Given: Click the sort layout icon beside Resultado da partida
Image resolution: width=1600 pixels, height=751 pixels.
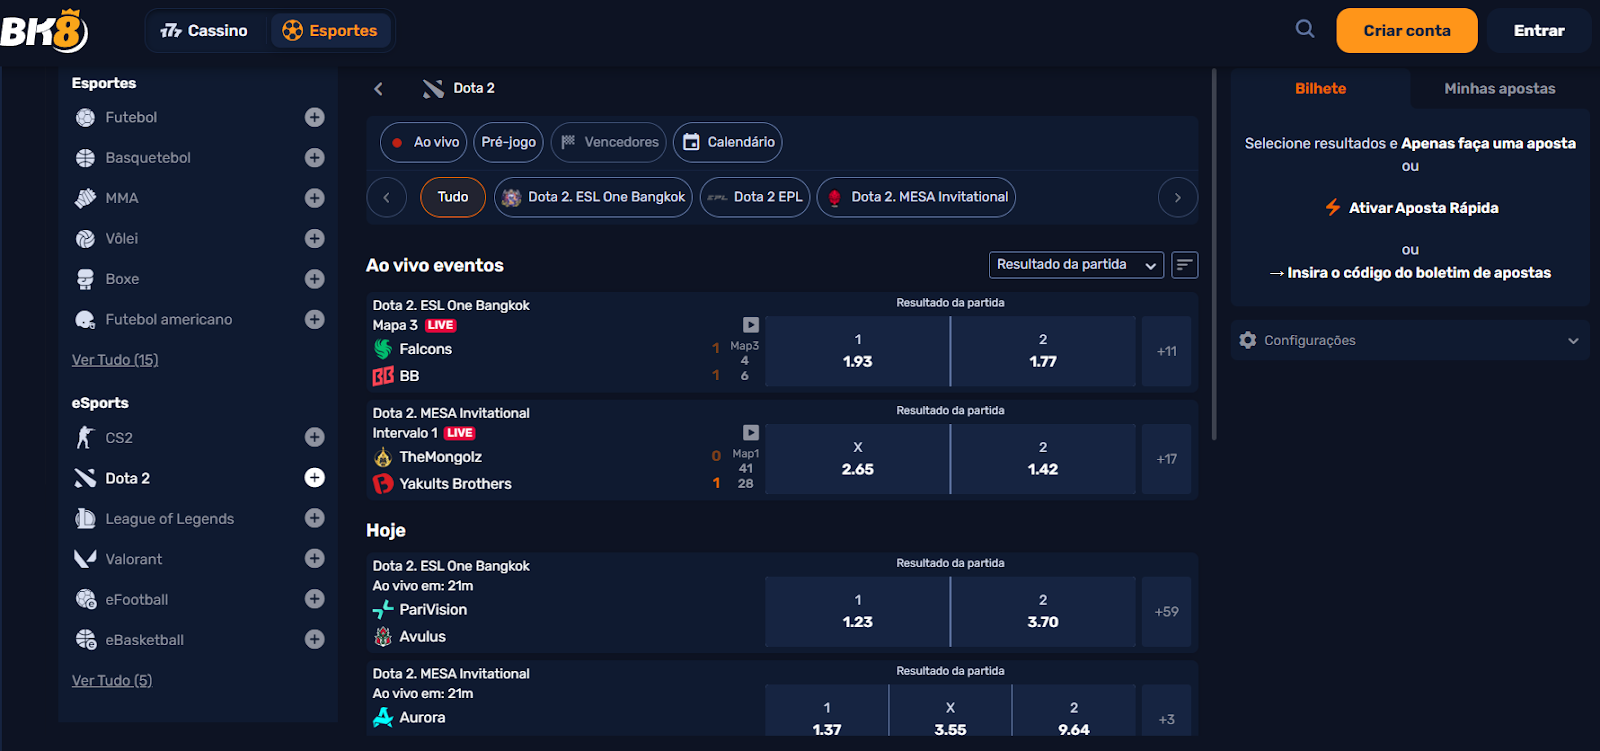Looking at the screenshot, I should (1184, 265).
